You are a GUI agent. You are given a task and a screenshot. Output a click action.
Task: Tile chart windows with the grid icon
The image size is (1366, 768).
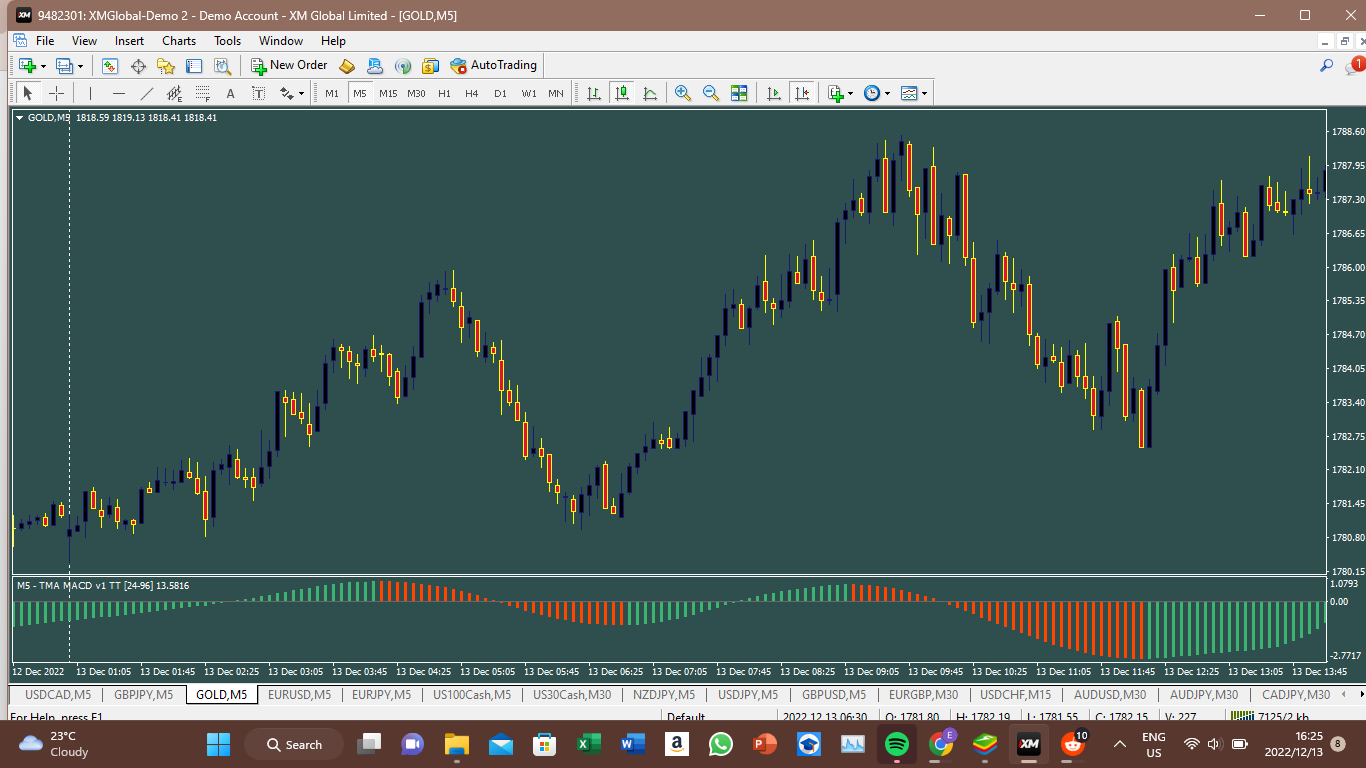(739, 93)
